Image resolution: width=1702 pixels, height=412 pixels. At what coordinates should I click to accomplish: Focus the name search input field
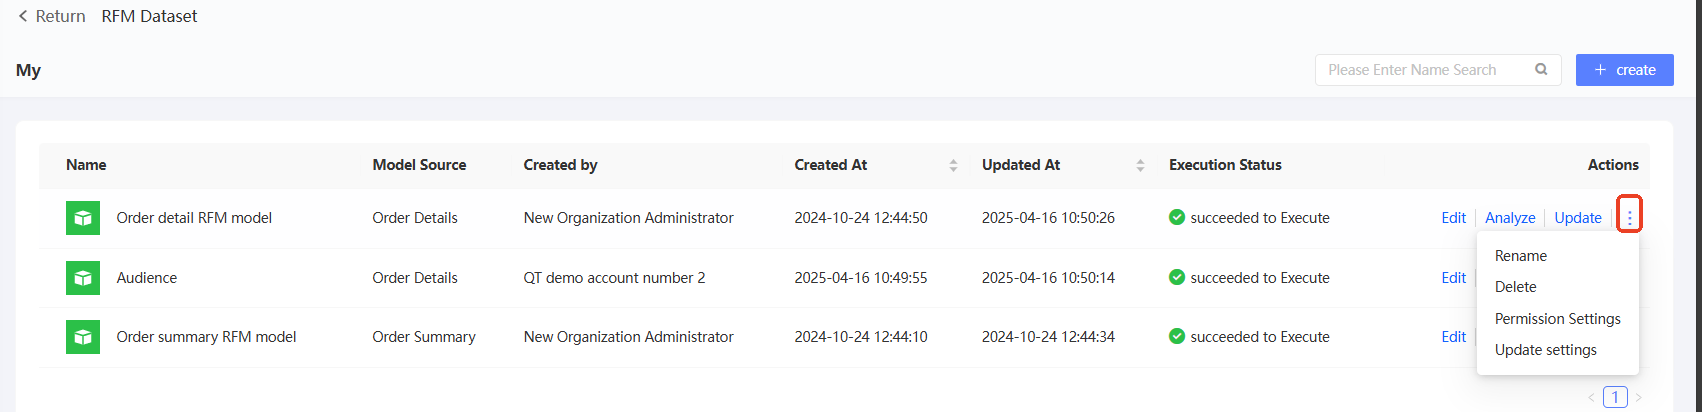click(x=1425, y=70)
